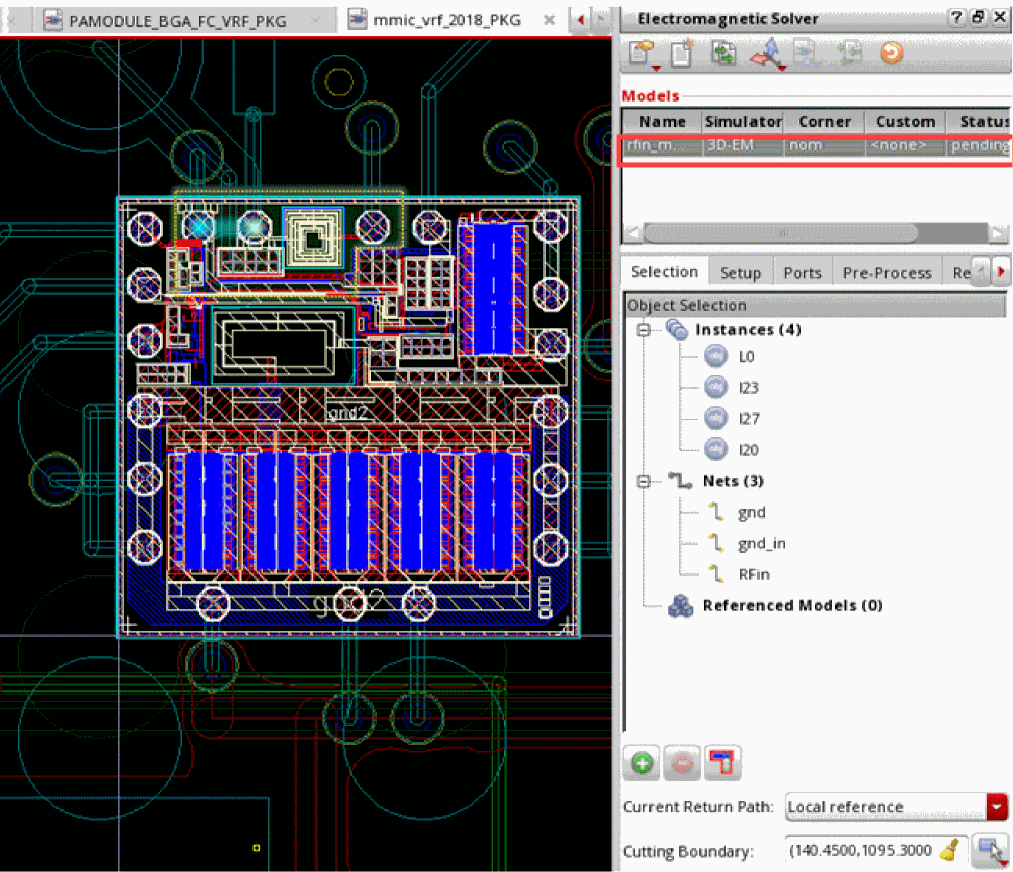Viewport: 1013px width, 872px height.
Task: Select instance I23 in Object Selection
Action: point(749,388)
